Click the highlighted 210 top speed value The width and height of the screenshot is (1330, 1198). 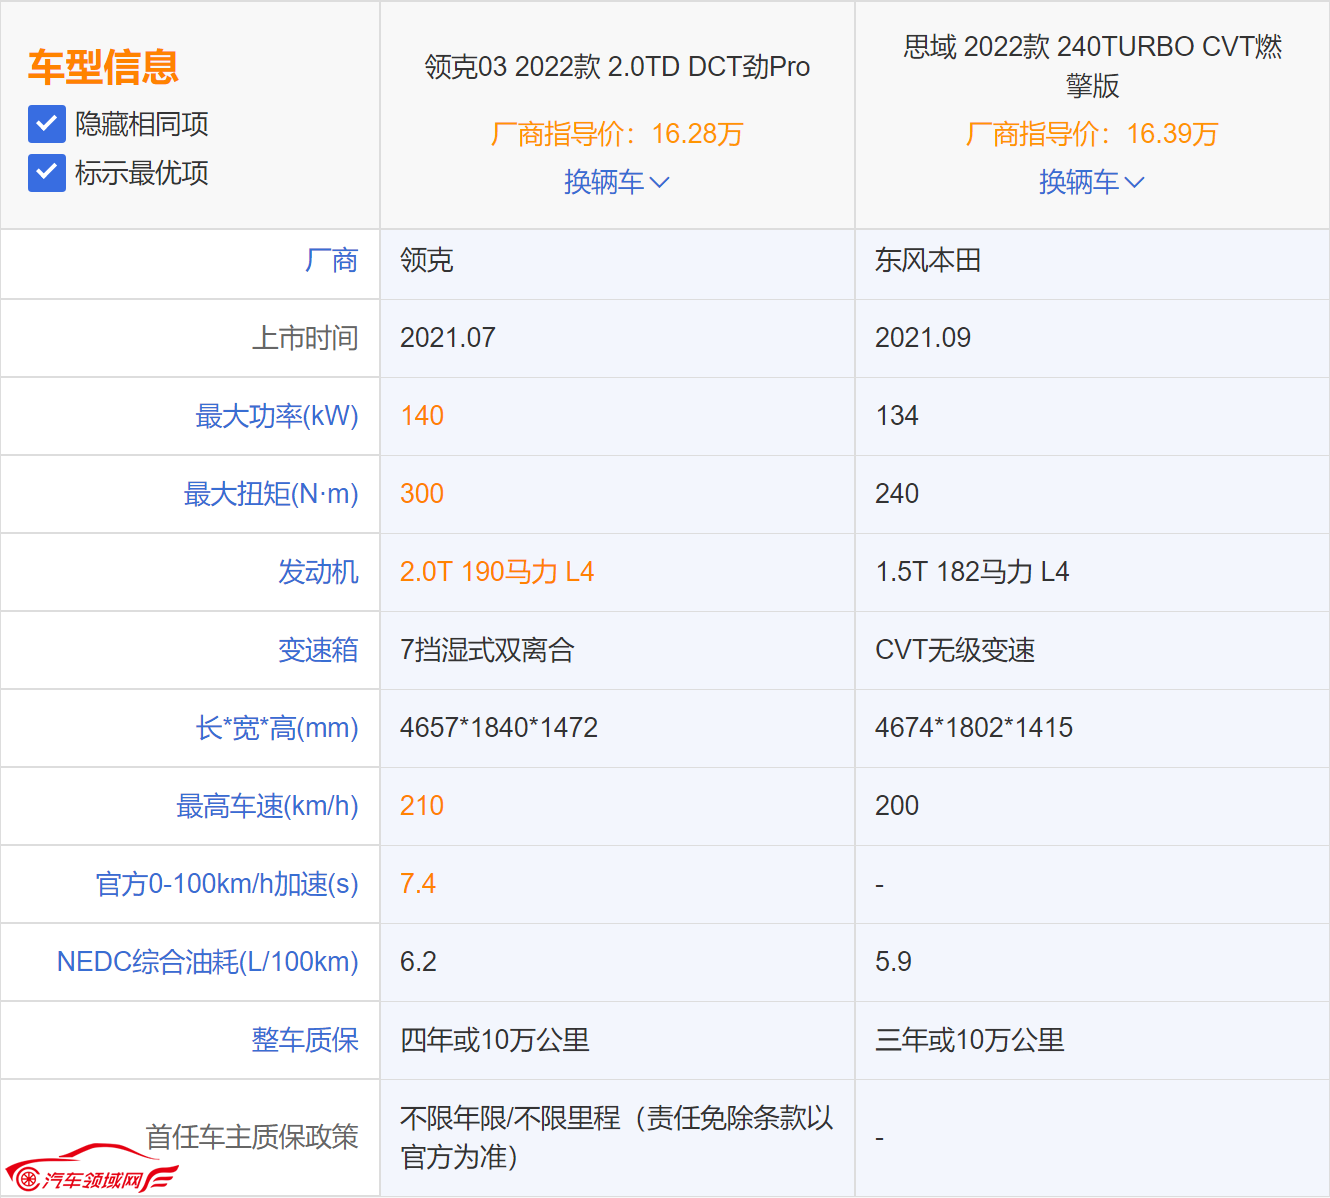(x=422, y=806)
